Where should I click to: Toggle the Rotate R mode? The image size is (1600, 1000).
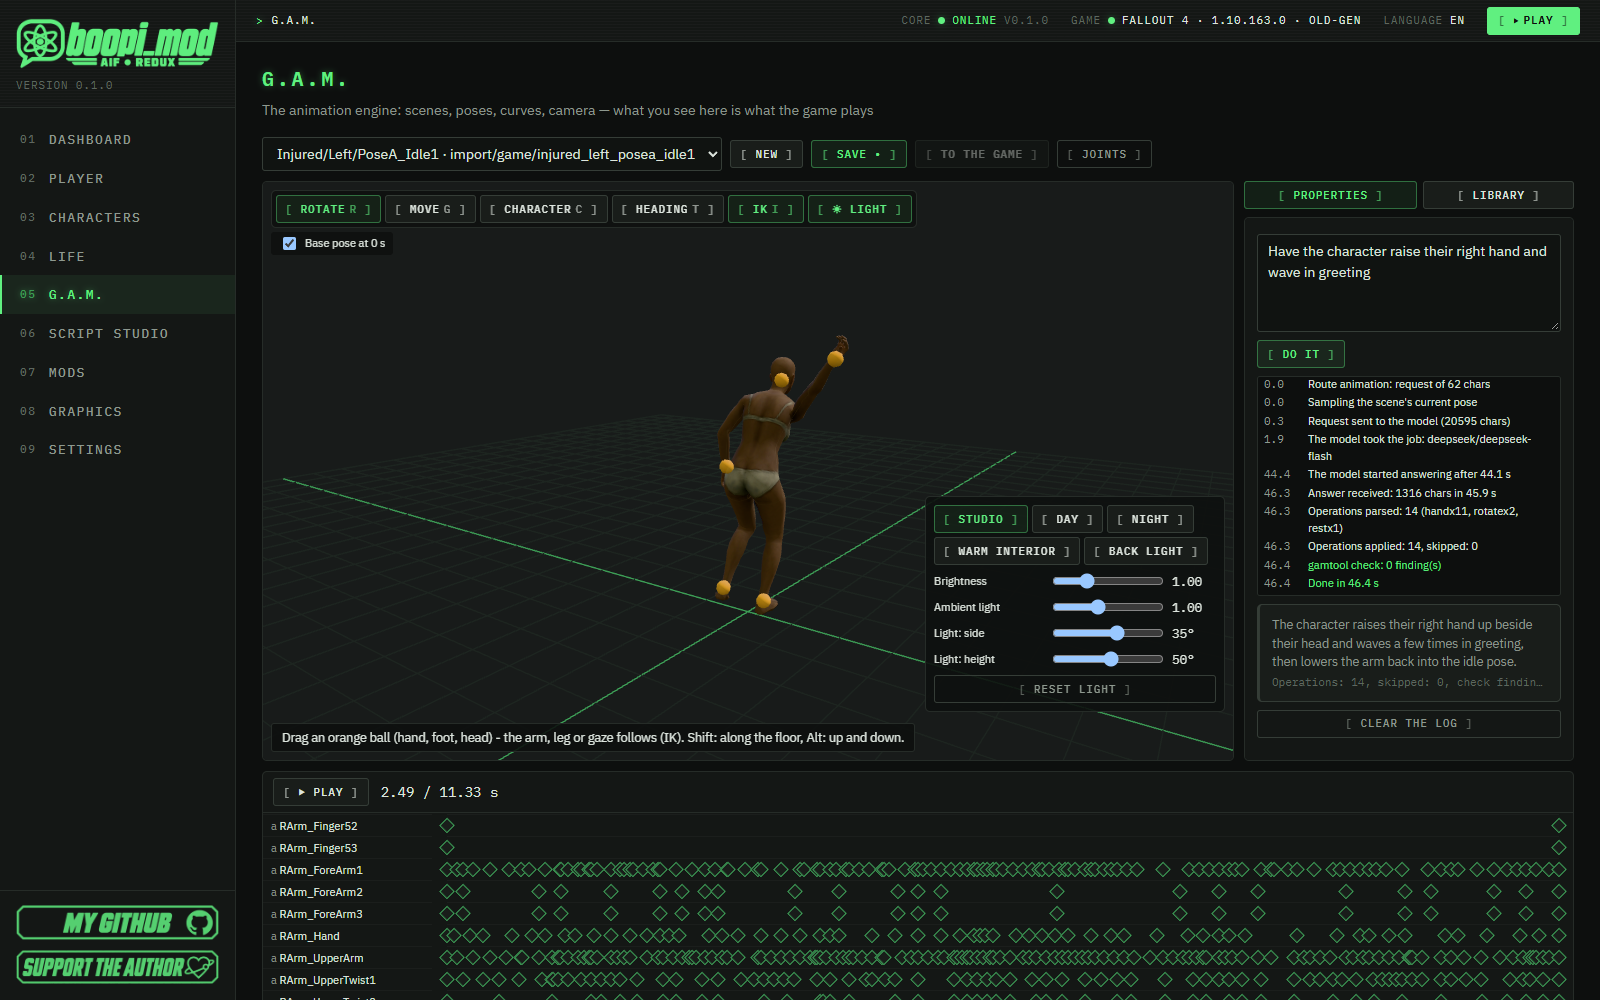328,209
